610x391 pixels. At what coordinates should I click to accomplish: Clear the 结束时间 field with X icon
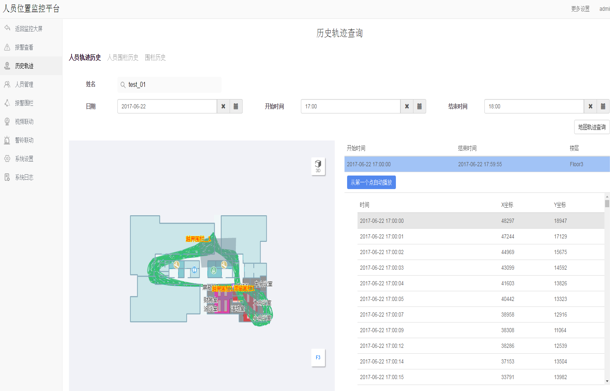590,106
